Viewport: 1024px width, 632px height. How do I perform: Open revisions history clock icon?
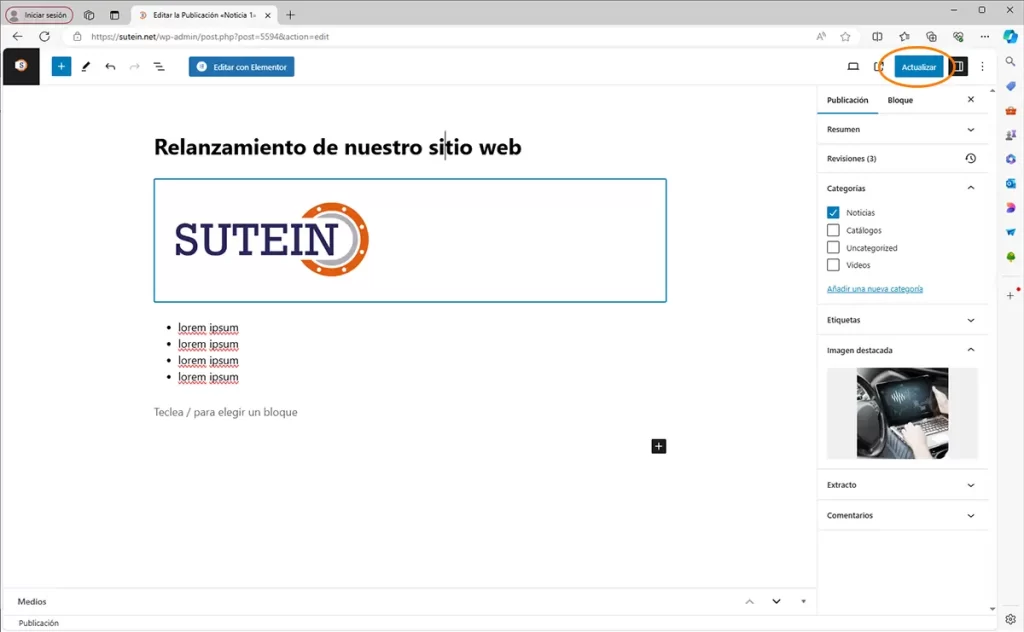pos(970,159)
